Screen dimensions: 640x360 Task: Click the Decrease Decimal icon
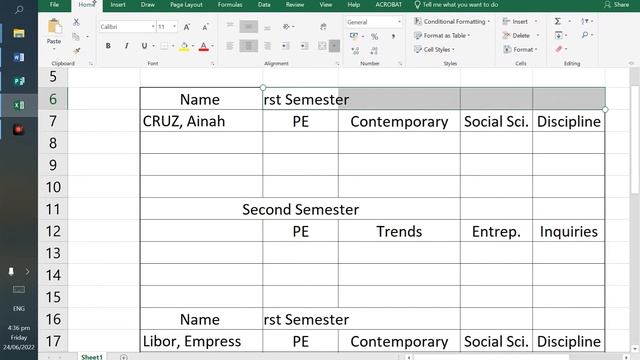tap(374, 51)
